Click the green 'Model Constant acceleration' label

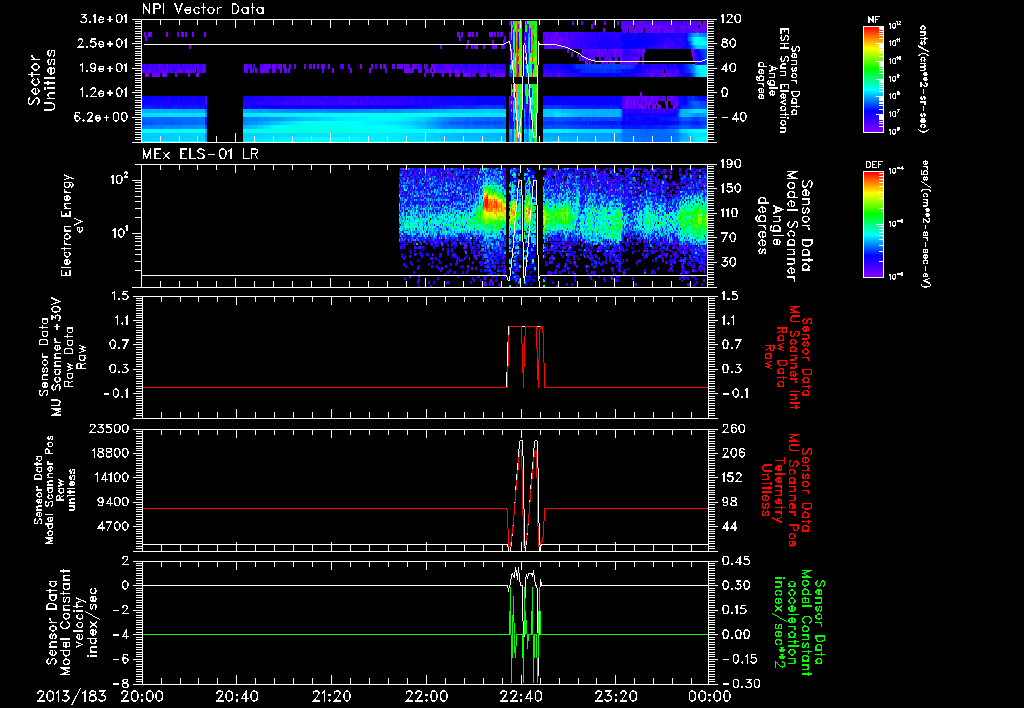tap(798, 622)
